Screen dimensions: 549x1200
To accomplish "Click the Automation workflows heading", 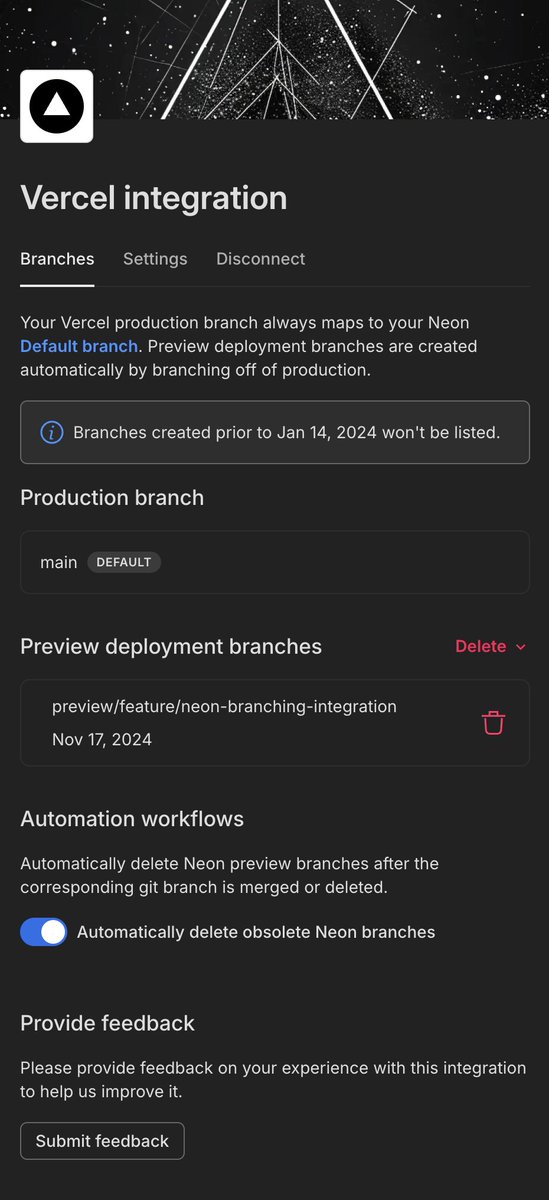I will click(x=132, y=818).
